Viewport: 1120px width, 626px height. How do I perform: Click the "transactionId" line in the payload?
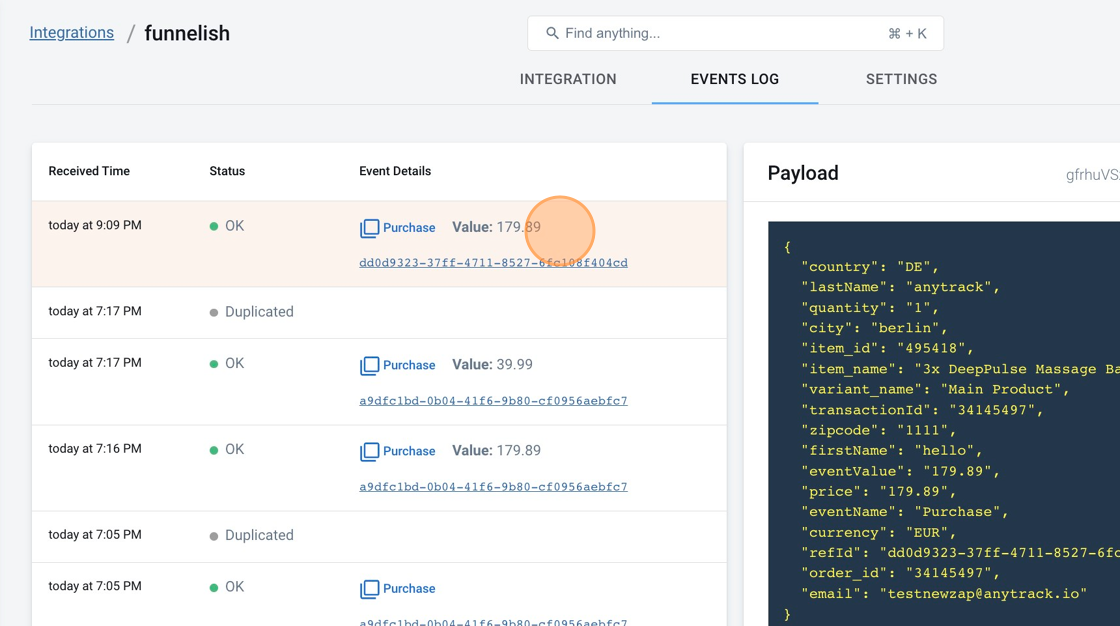[x=921, y=410]
